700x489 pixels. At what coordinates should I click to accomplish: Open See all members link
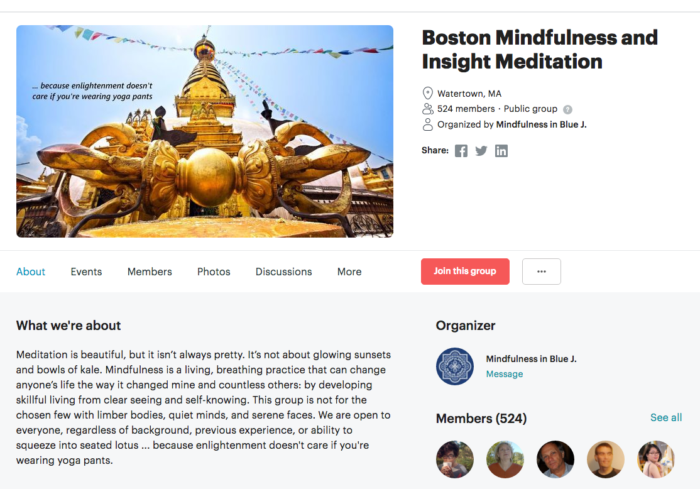(666, 418)
